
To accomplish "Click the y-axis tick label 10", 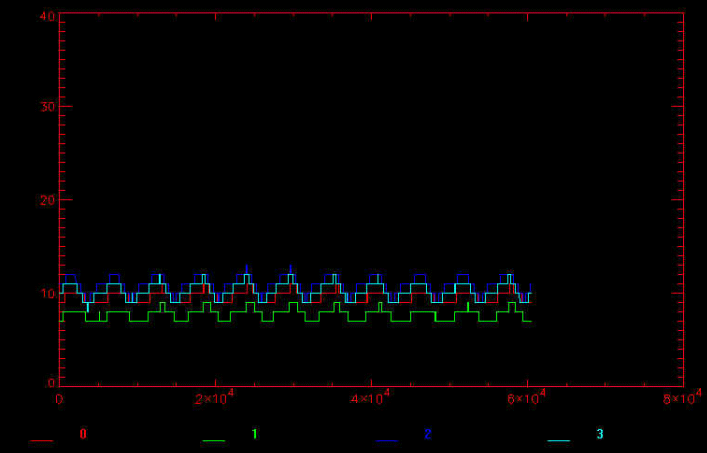I will [47, 293].
